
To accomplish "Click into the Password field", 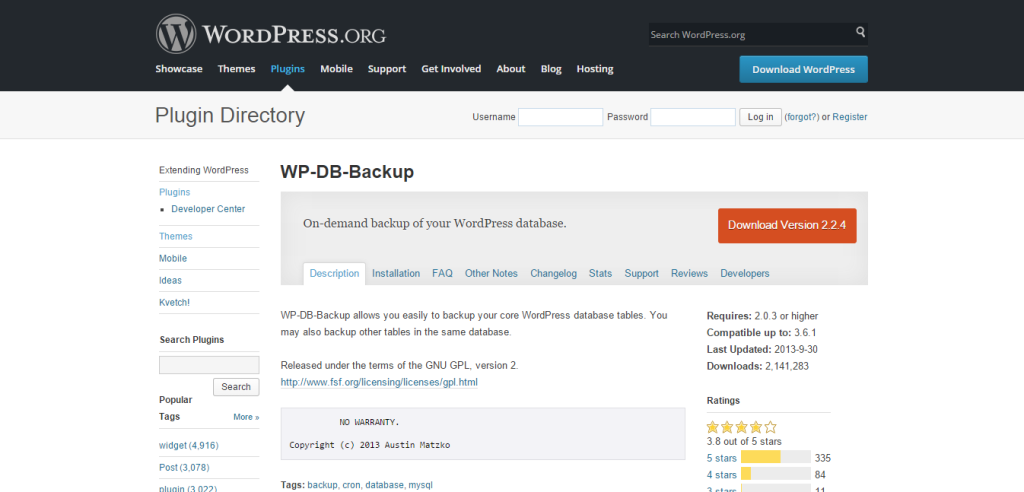I will pyautogui.click(x=693, y=117).
